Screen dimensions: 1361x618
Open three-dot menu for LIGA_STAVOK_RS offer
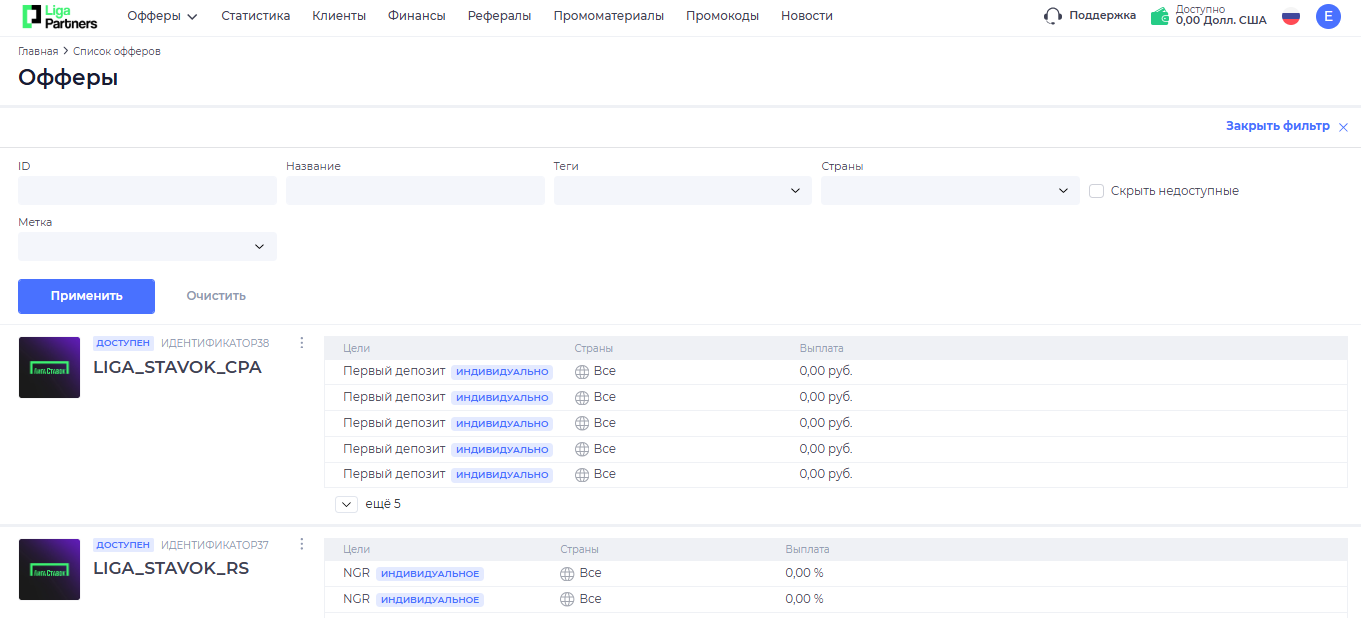302,544
